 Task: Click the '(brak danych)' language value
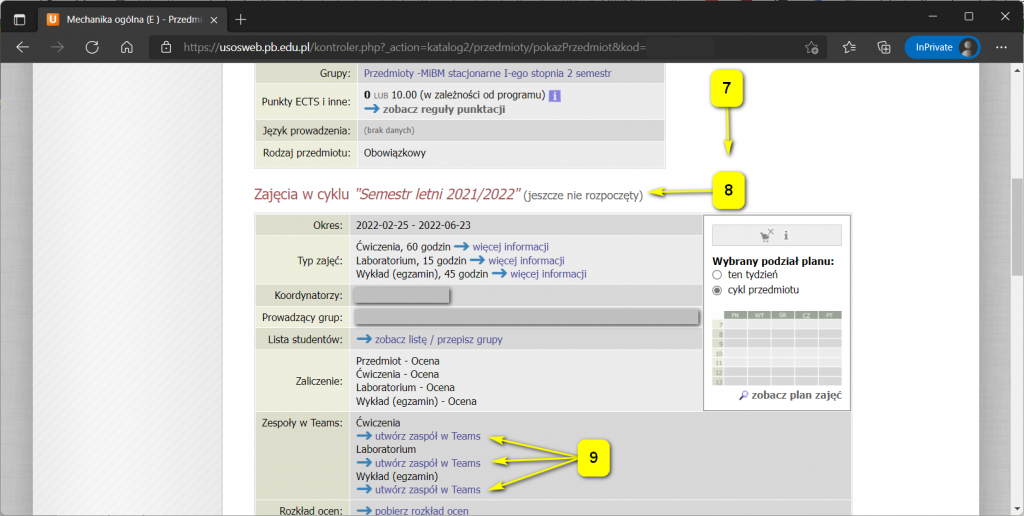[x=389, y=131]
